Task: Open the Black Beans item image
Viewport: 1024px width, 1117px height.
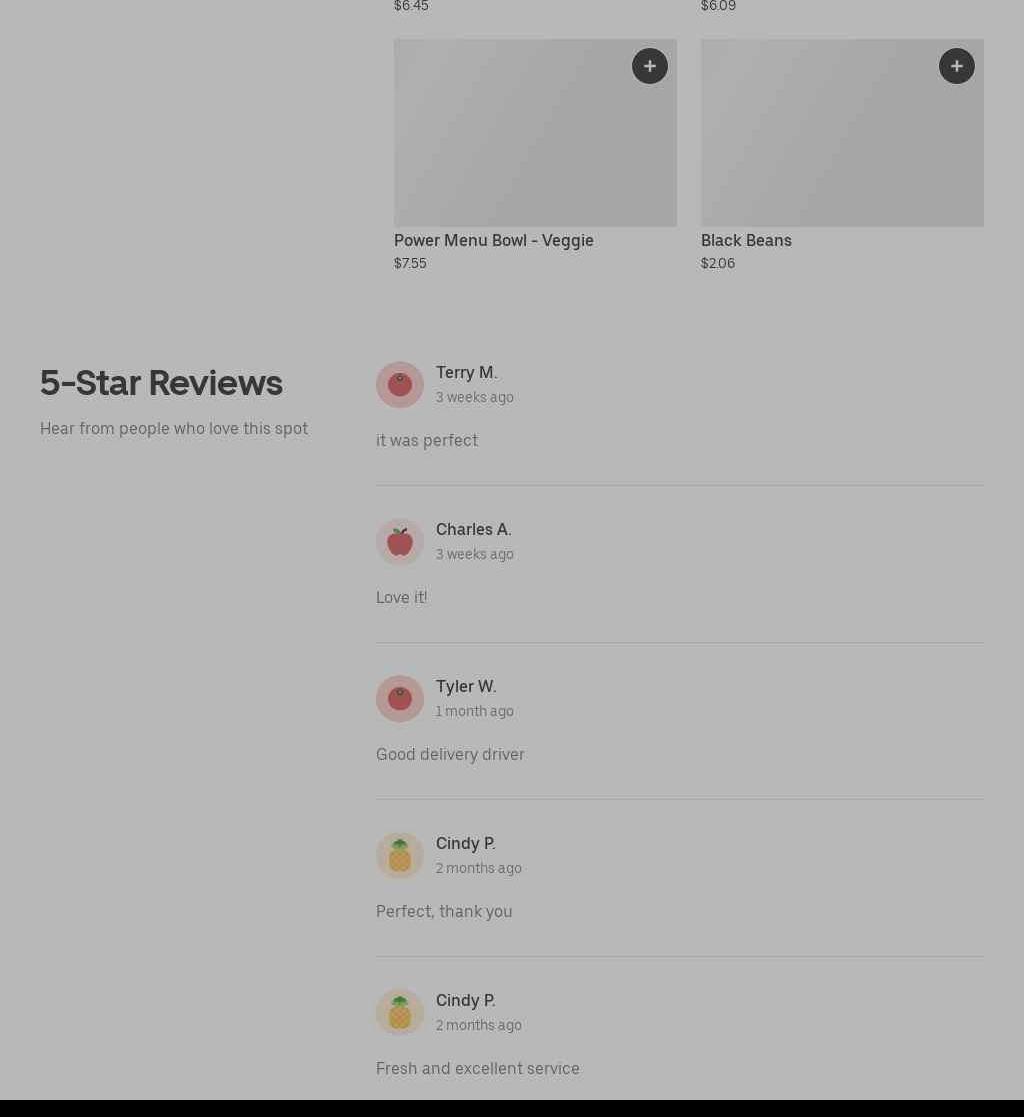Action: coord(842,133)
